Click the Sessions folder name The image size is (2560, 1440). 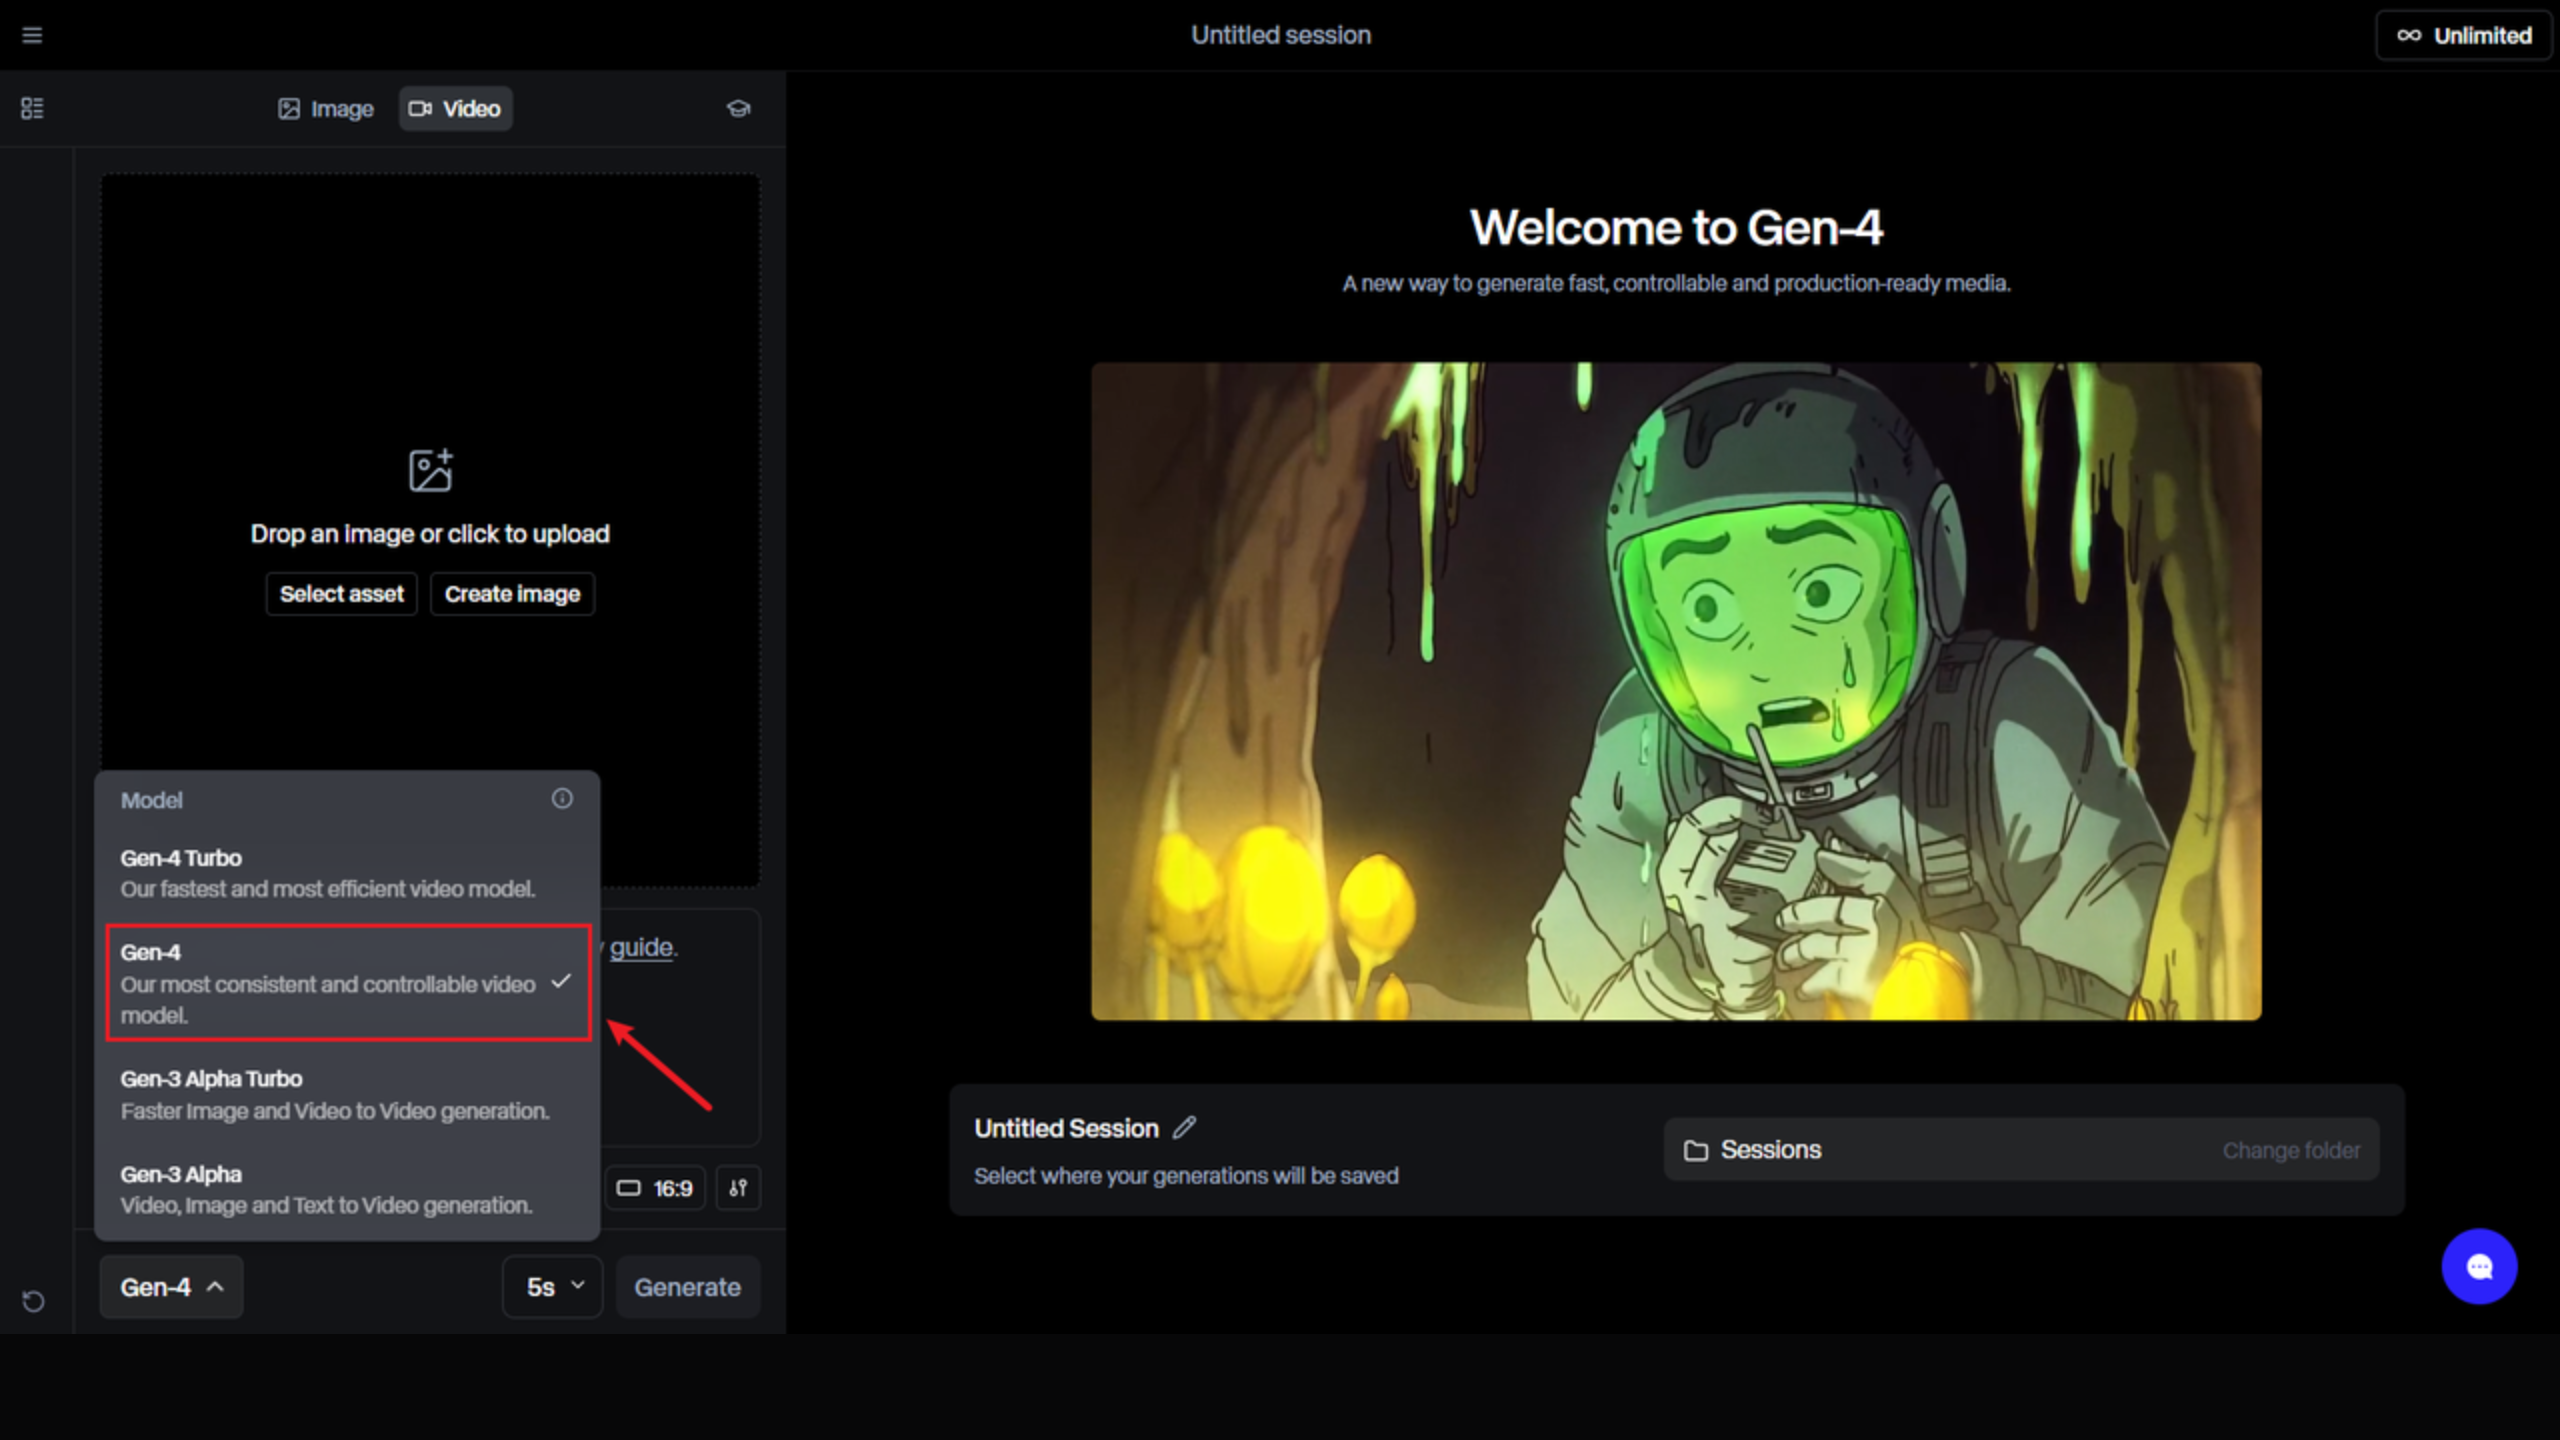(1770, 1150)
